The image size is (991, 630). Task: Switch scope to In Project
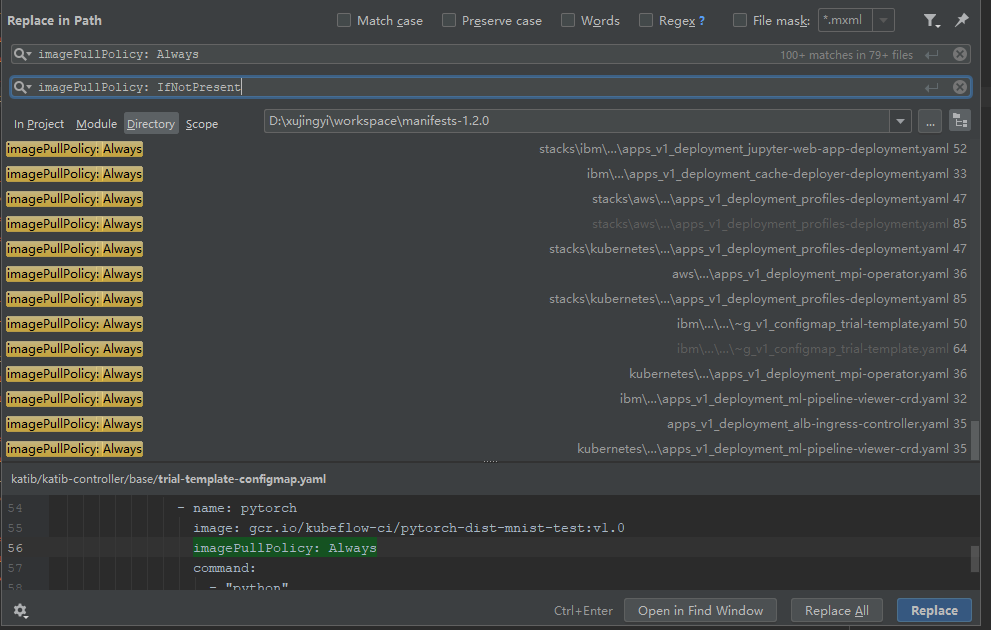click(x=39, y=123)
